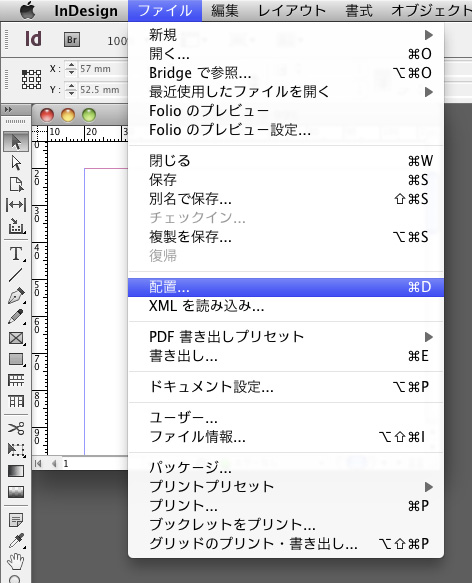This screenshot has height=583, width=472.
Task: Choose プリント... menu item
Action: (x=286, y=506)
